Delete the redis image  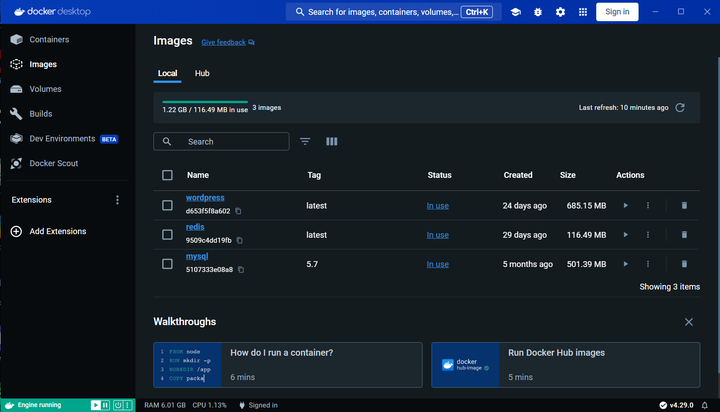pyautogui.click(x=684, y=235)
